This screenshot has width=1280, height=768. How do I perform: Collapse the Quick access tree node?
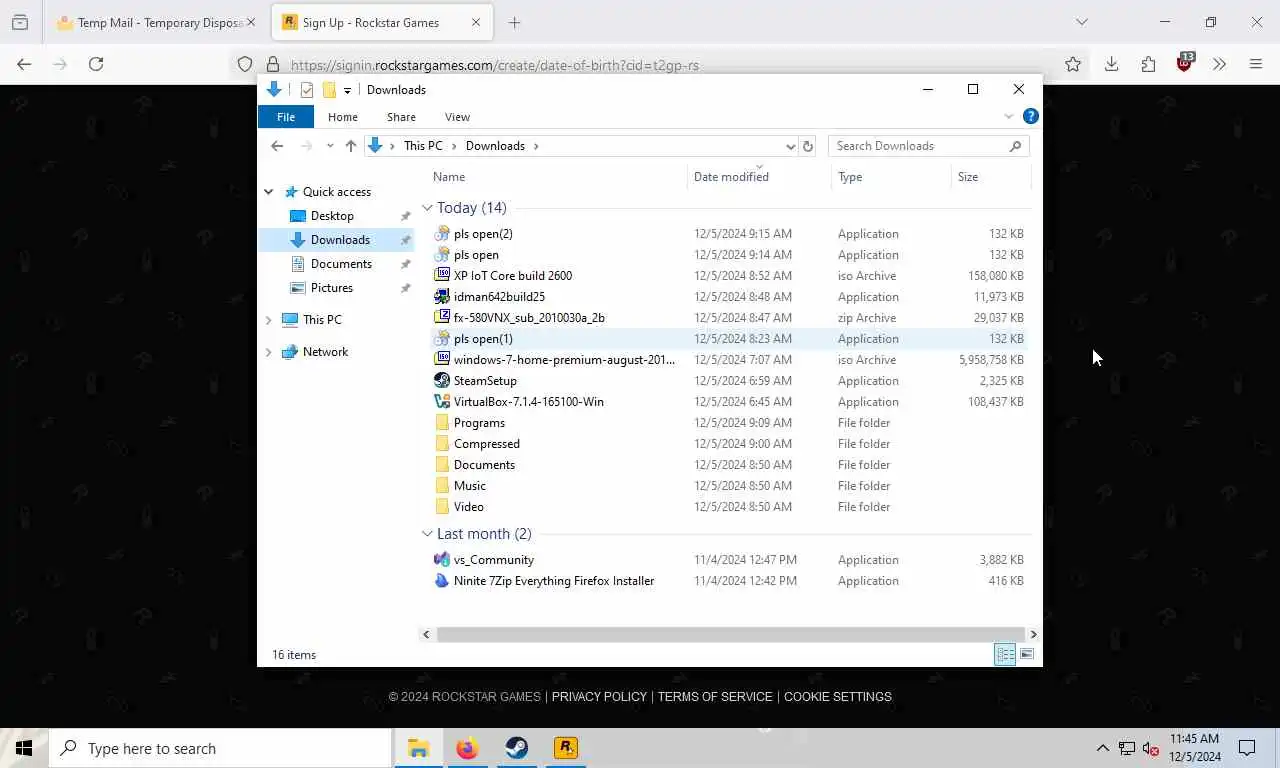269,192
